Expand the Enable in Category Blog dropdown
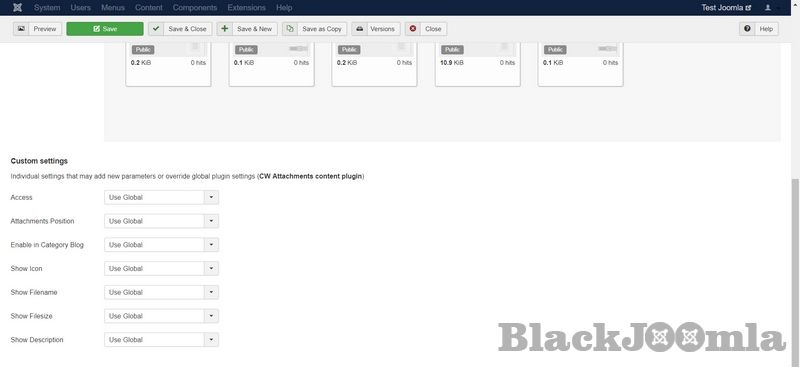The height and width of the screenshot is (367, 800). click(x=161, y=245)
